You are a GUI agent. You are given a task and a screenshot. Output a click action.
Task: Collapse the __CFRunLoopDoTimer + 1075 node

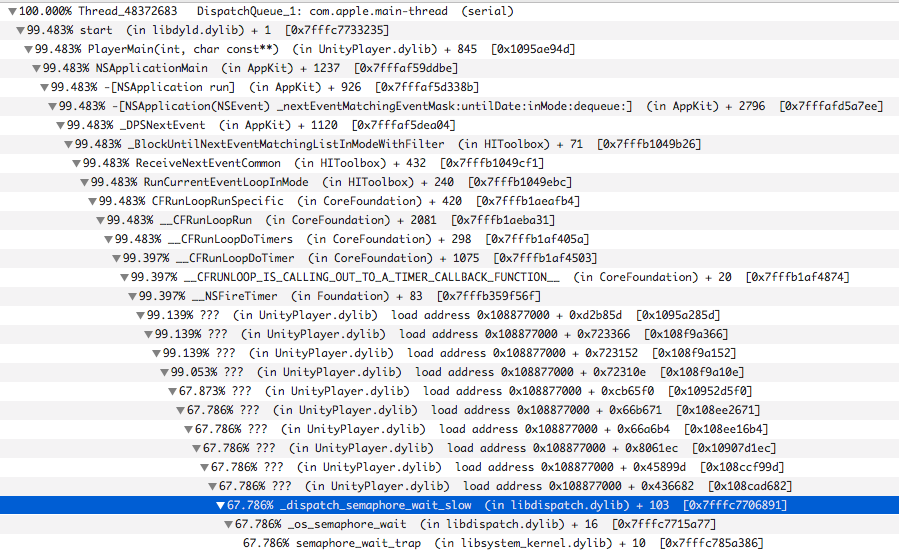116,258
